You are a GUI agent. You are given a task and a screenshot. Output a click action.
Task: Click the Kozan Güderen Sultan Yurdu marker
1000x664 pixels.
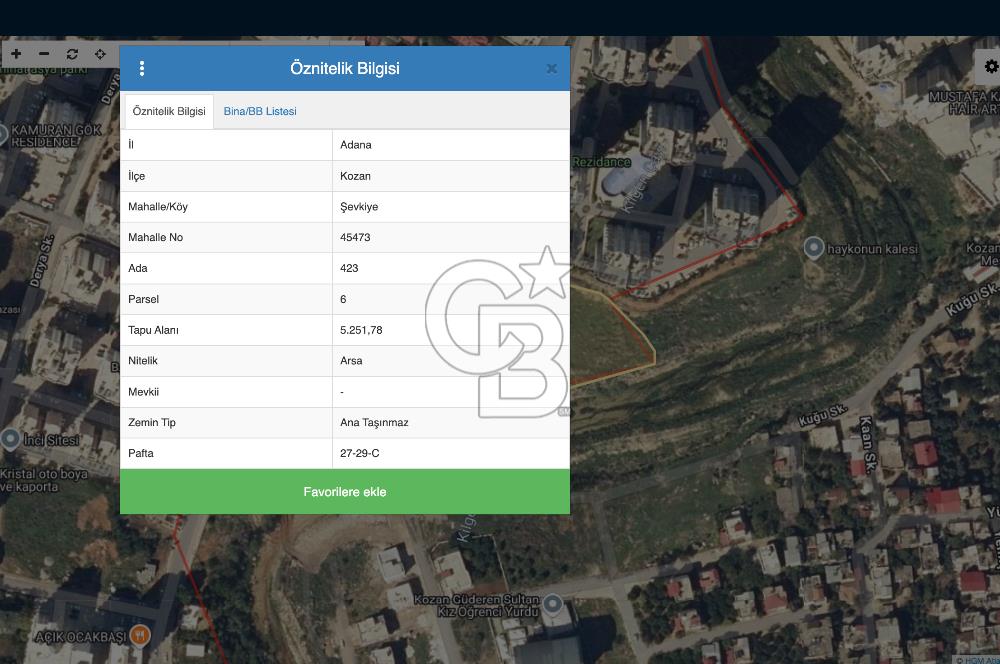(x=552, y=604)
